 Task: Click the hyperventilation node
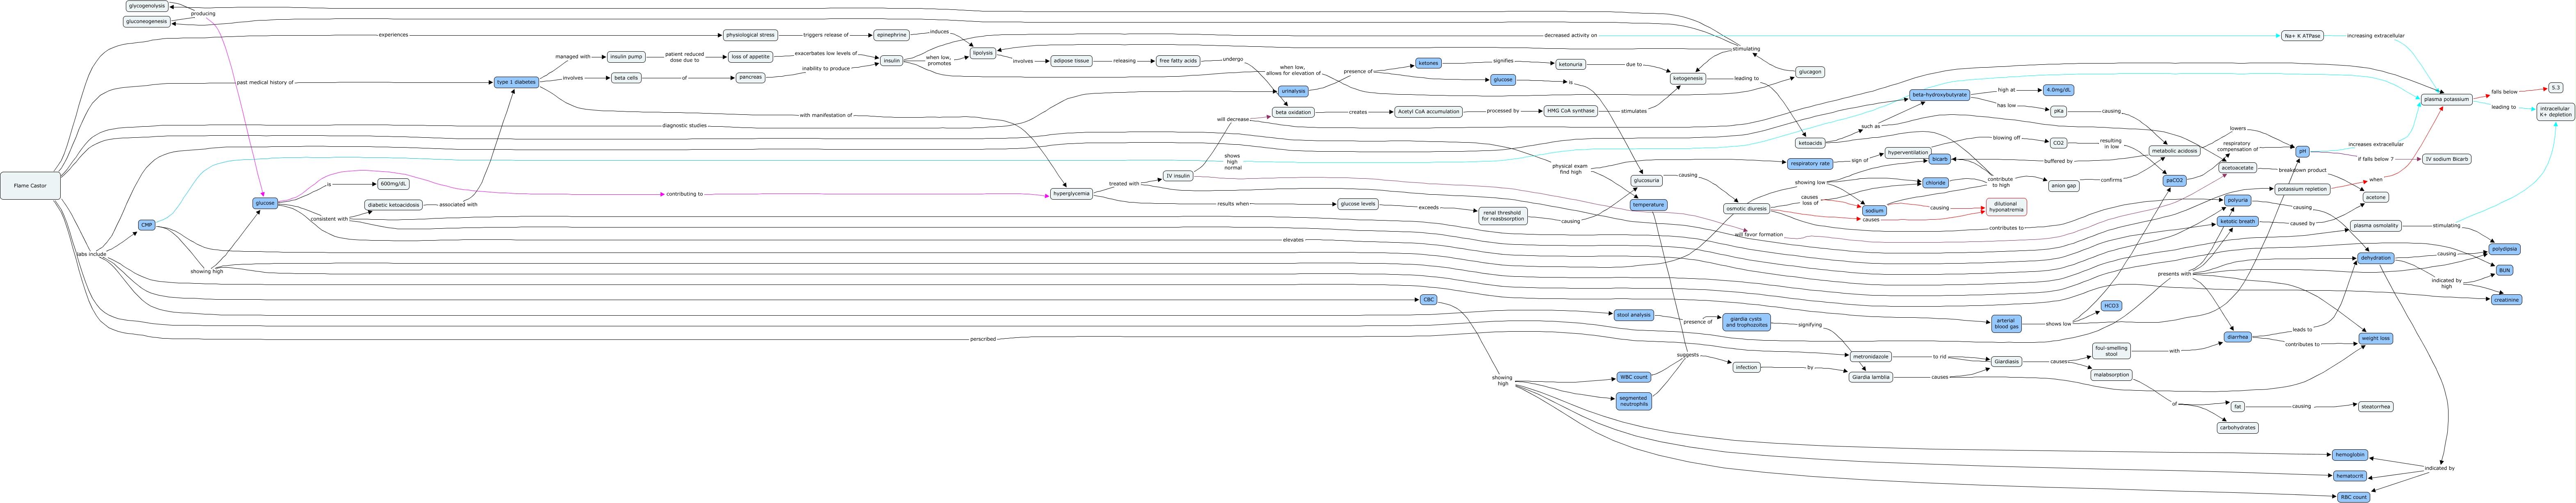point(1908,153)
